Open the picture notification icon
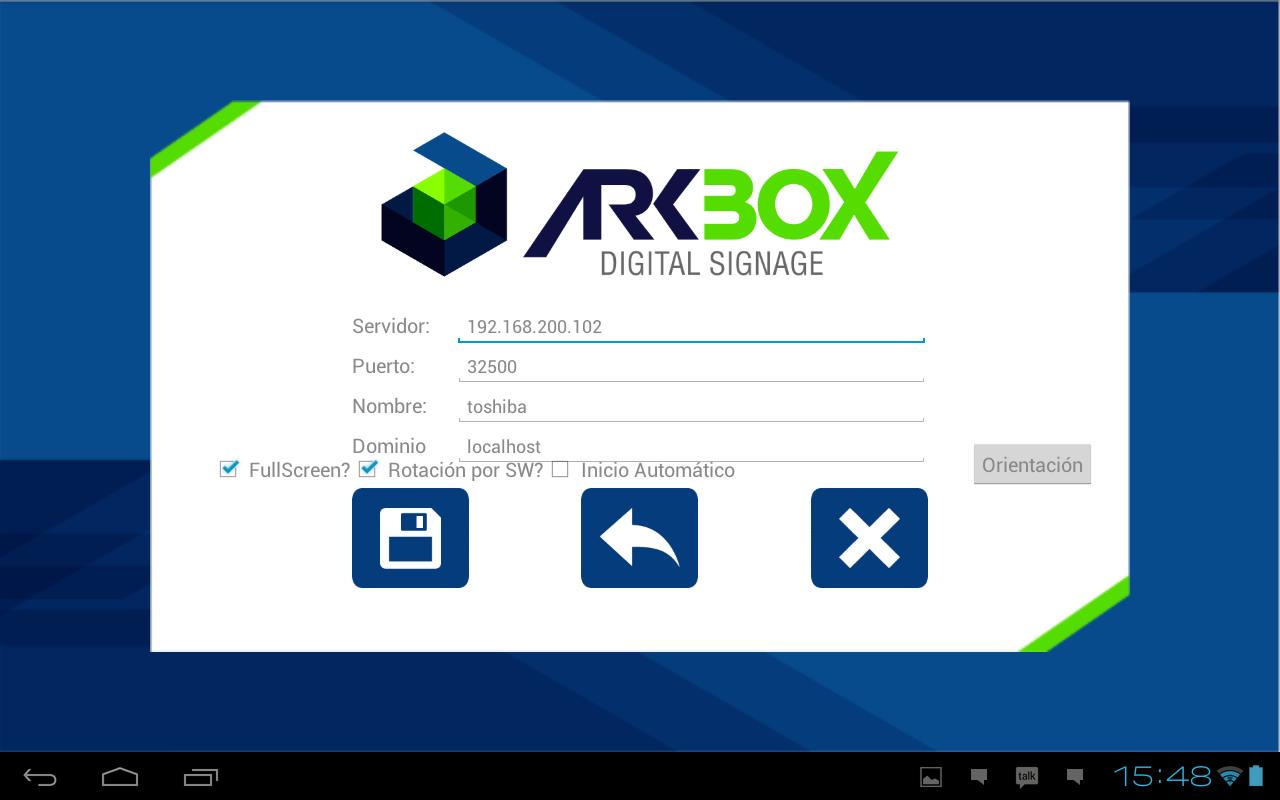 tap(931, 777)
